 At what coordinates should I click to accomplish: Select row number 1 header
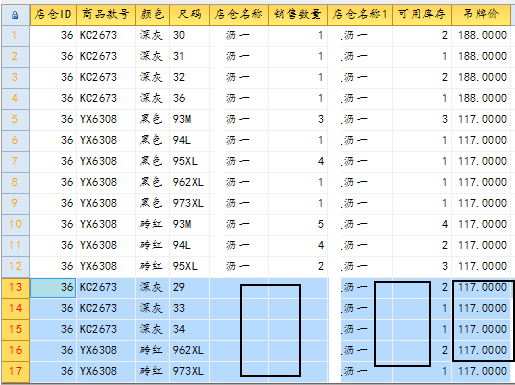(15, 35)
